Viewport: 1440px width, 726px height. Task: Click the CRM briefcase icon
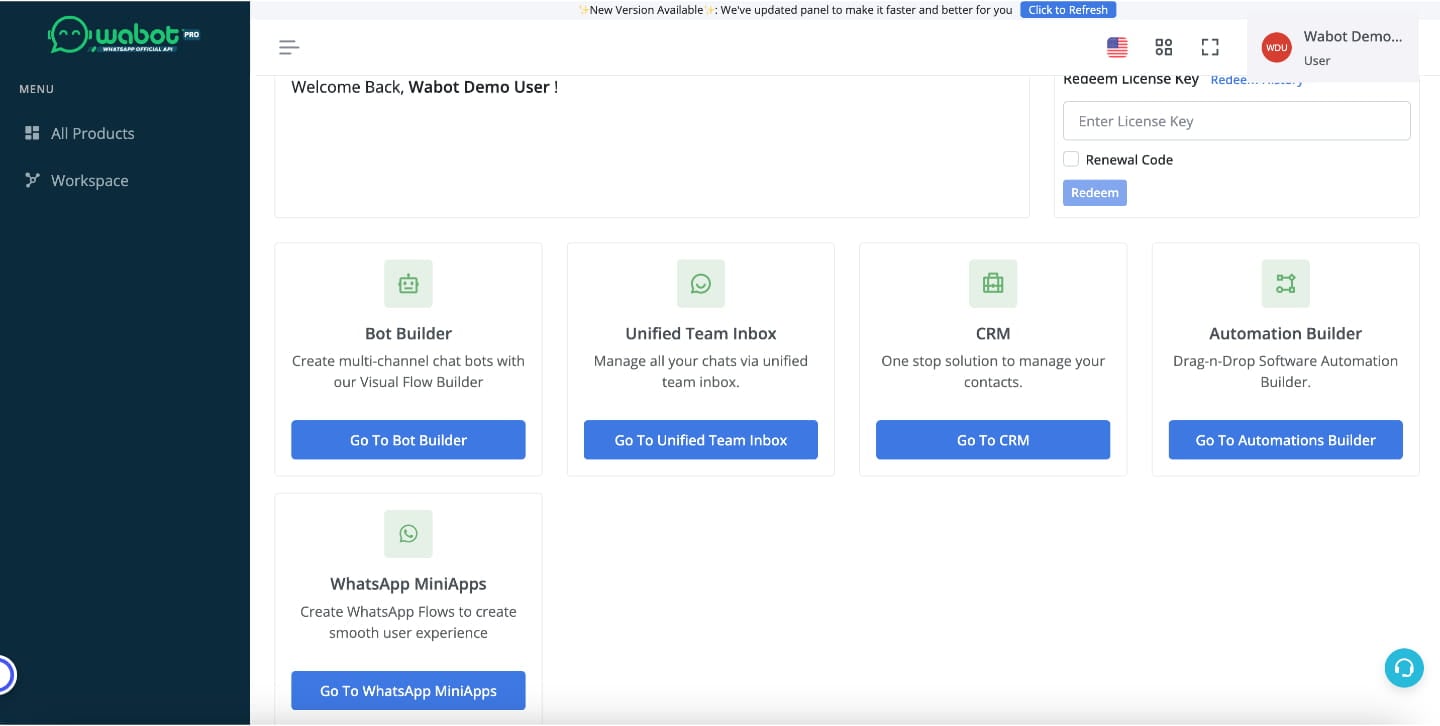[992, 284]
